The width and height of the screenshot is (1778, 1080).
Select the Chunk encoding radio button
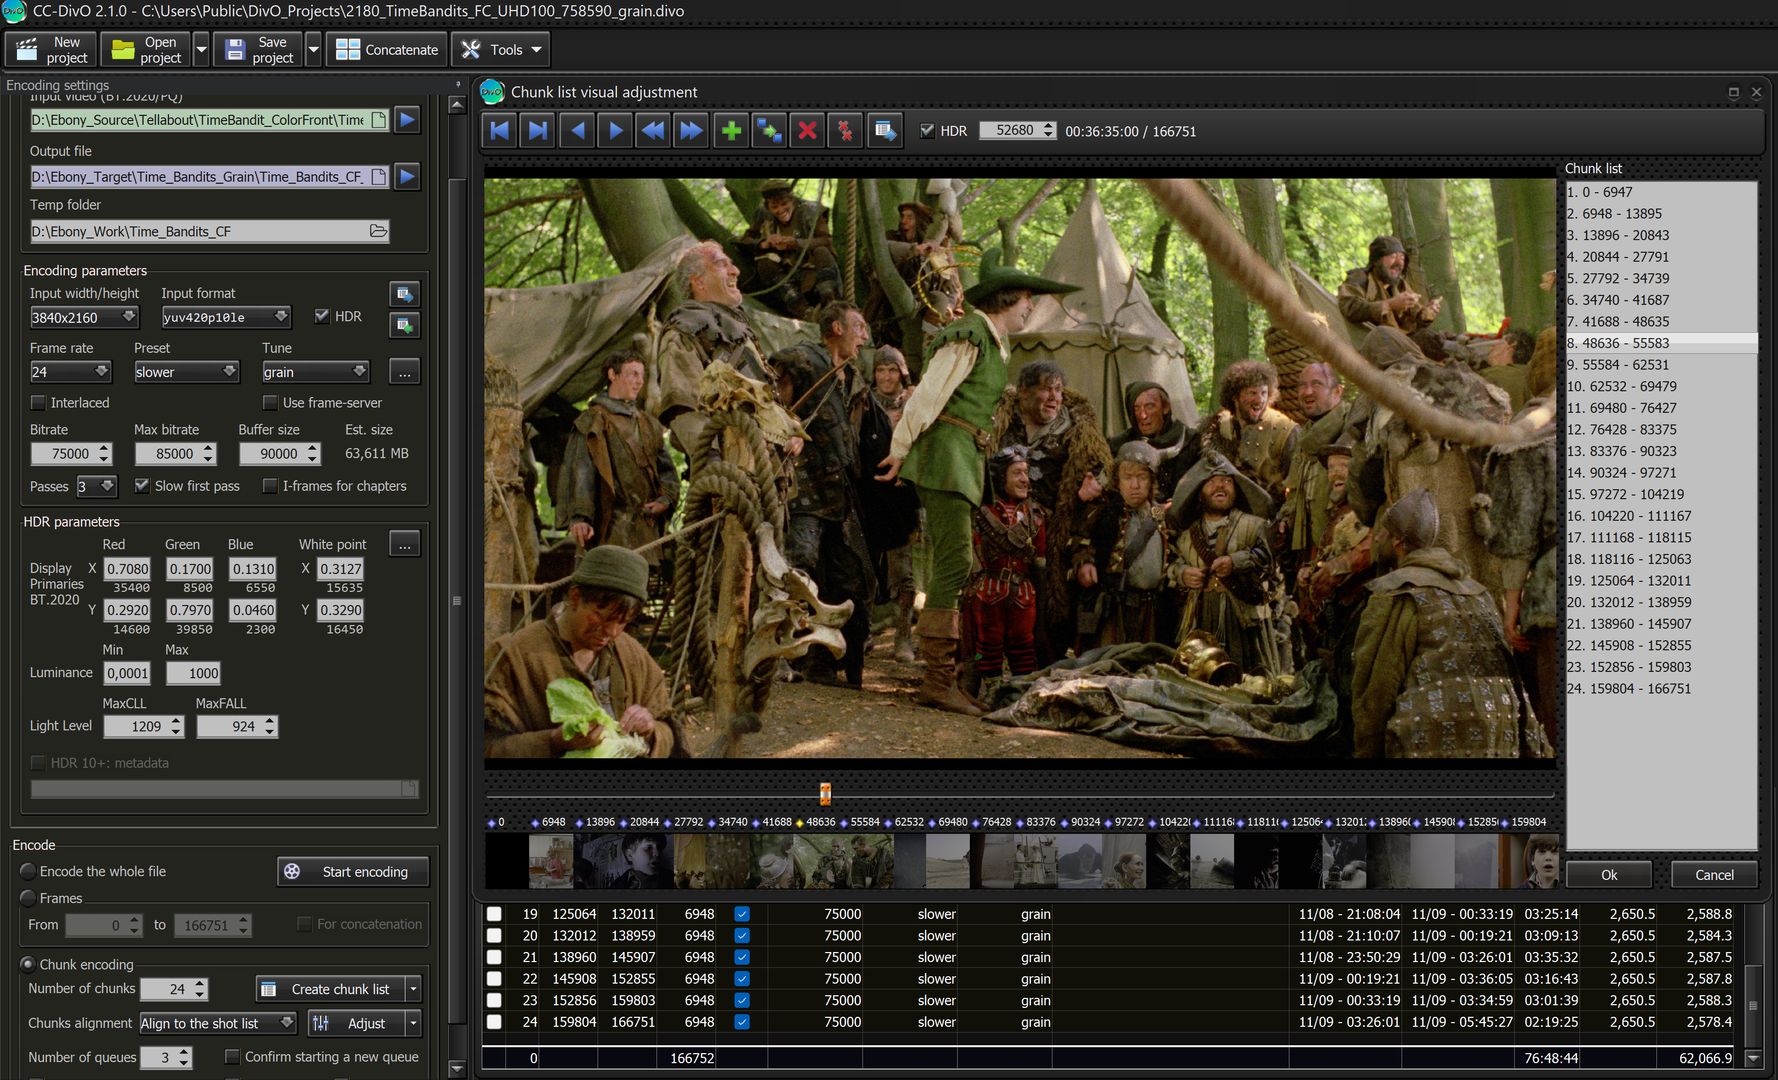tap(28, 965)
